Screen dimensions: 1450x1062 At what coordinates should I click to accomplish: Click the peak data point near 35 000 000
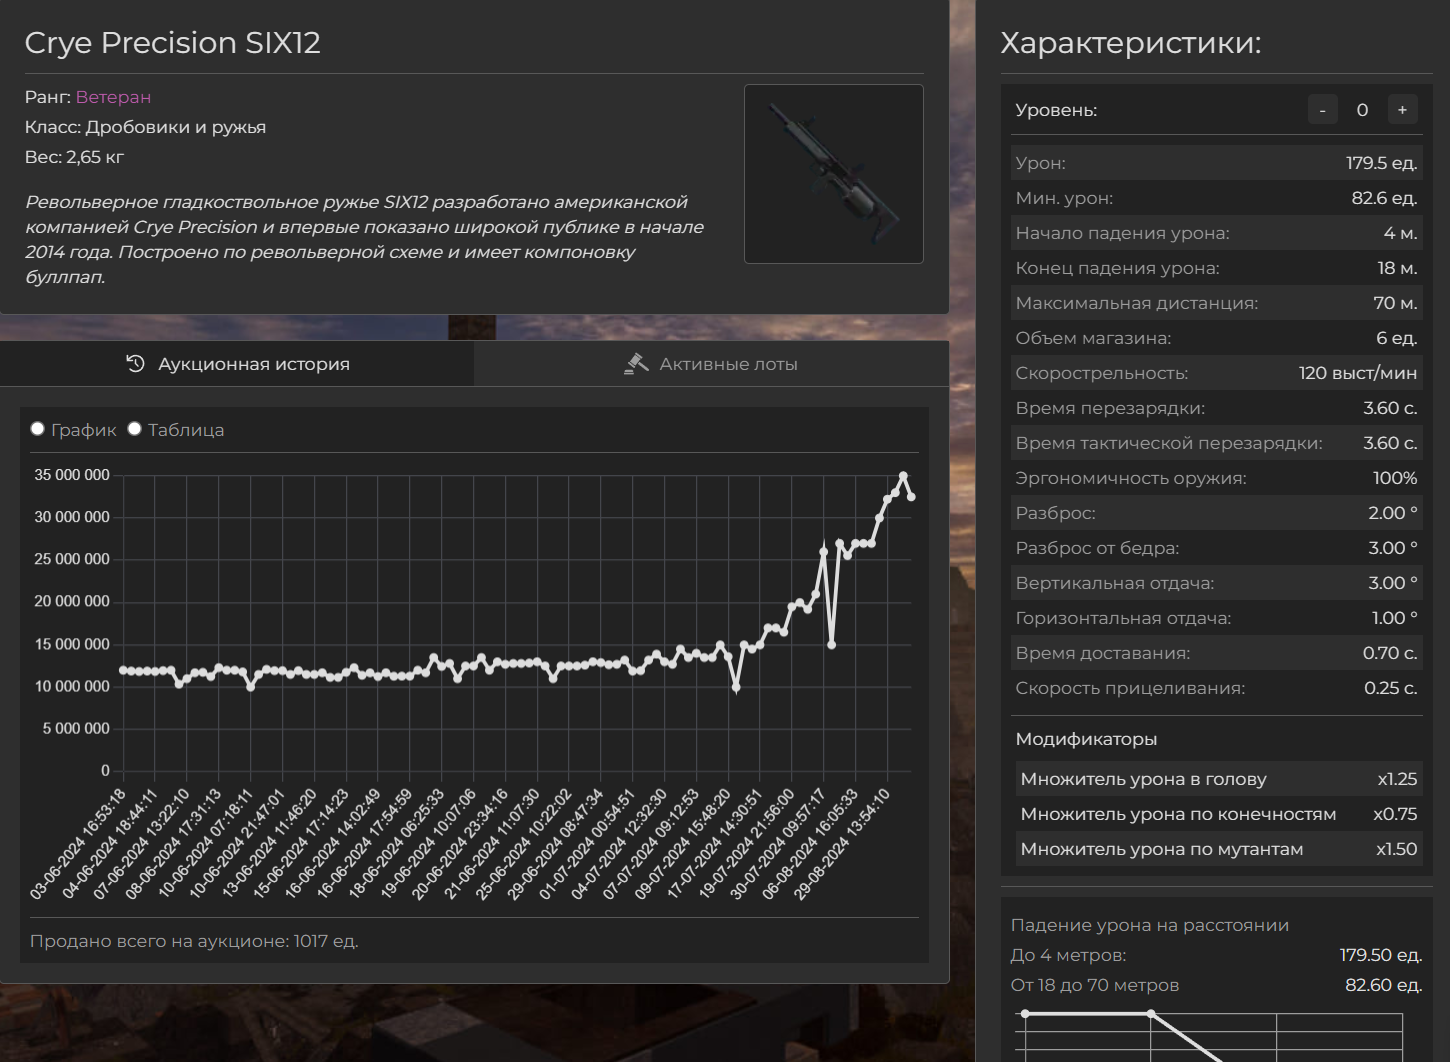coord(903,476)
